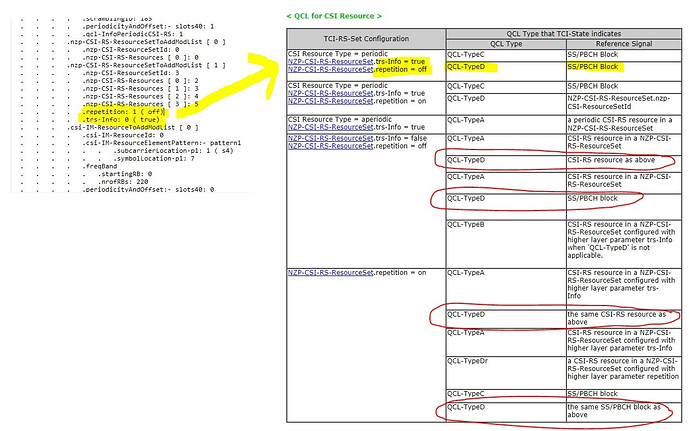Open the NZP-CSI-RS-ResourceSet link beside highlighted trs-Info = true

point(330,62)
